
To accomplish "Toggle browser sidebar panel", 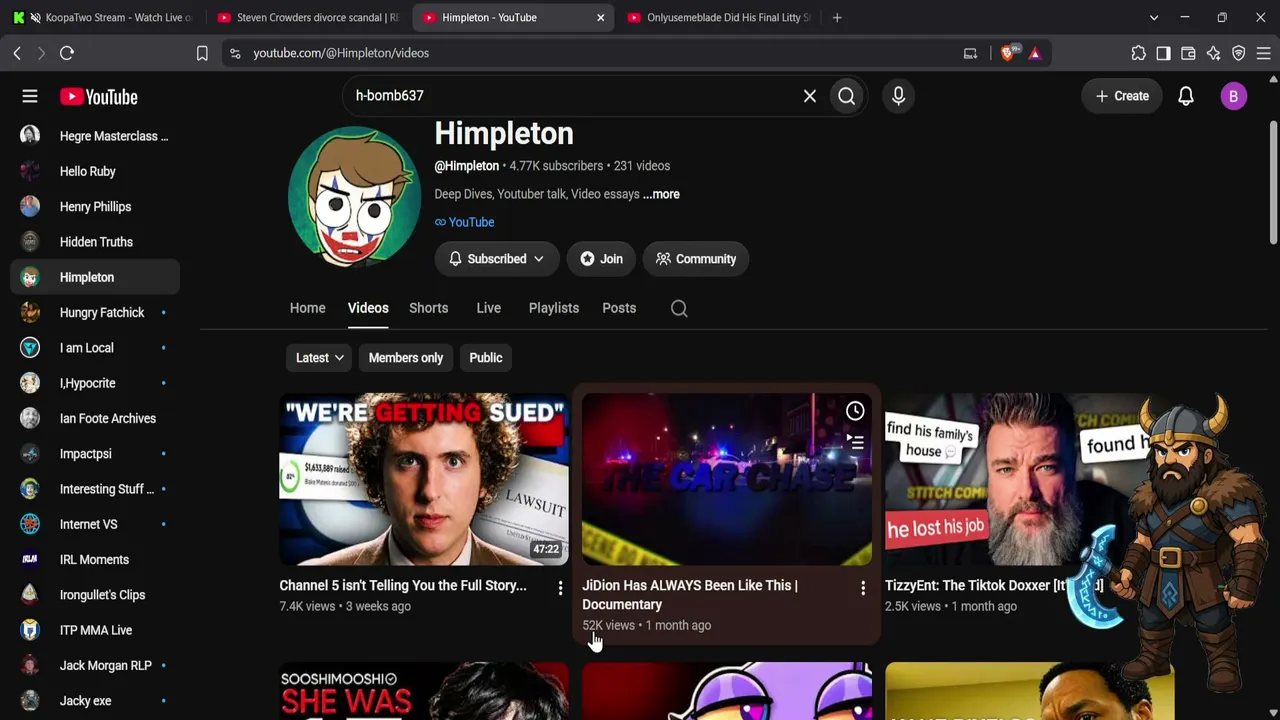I will (x=1163, y=53).
